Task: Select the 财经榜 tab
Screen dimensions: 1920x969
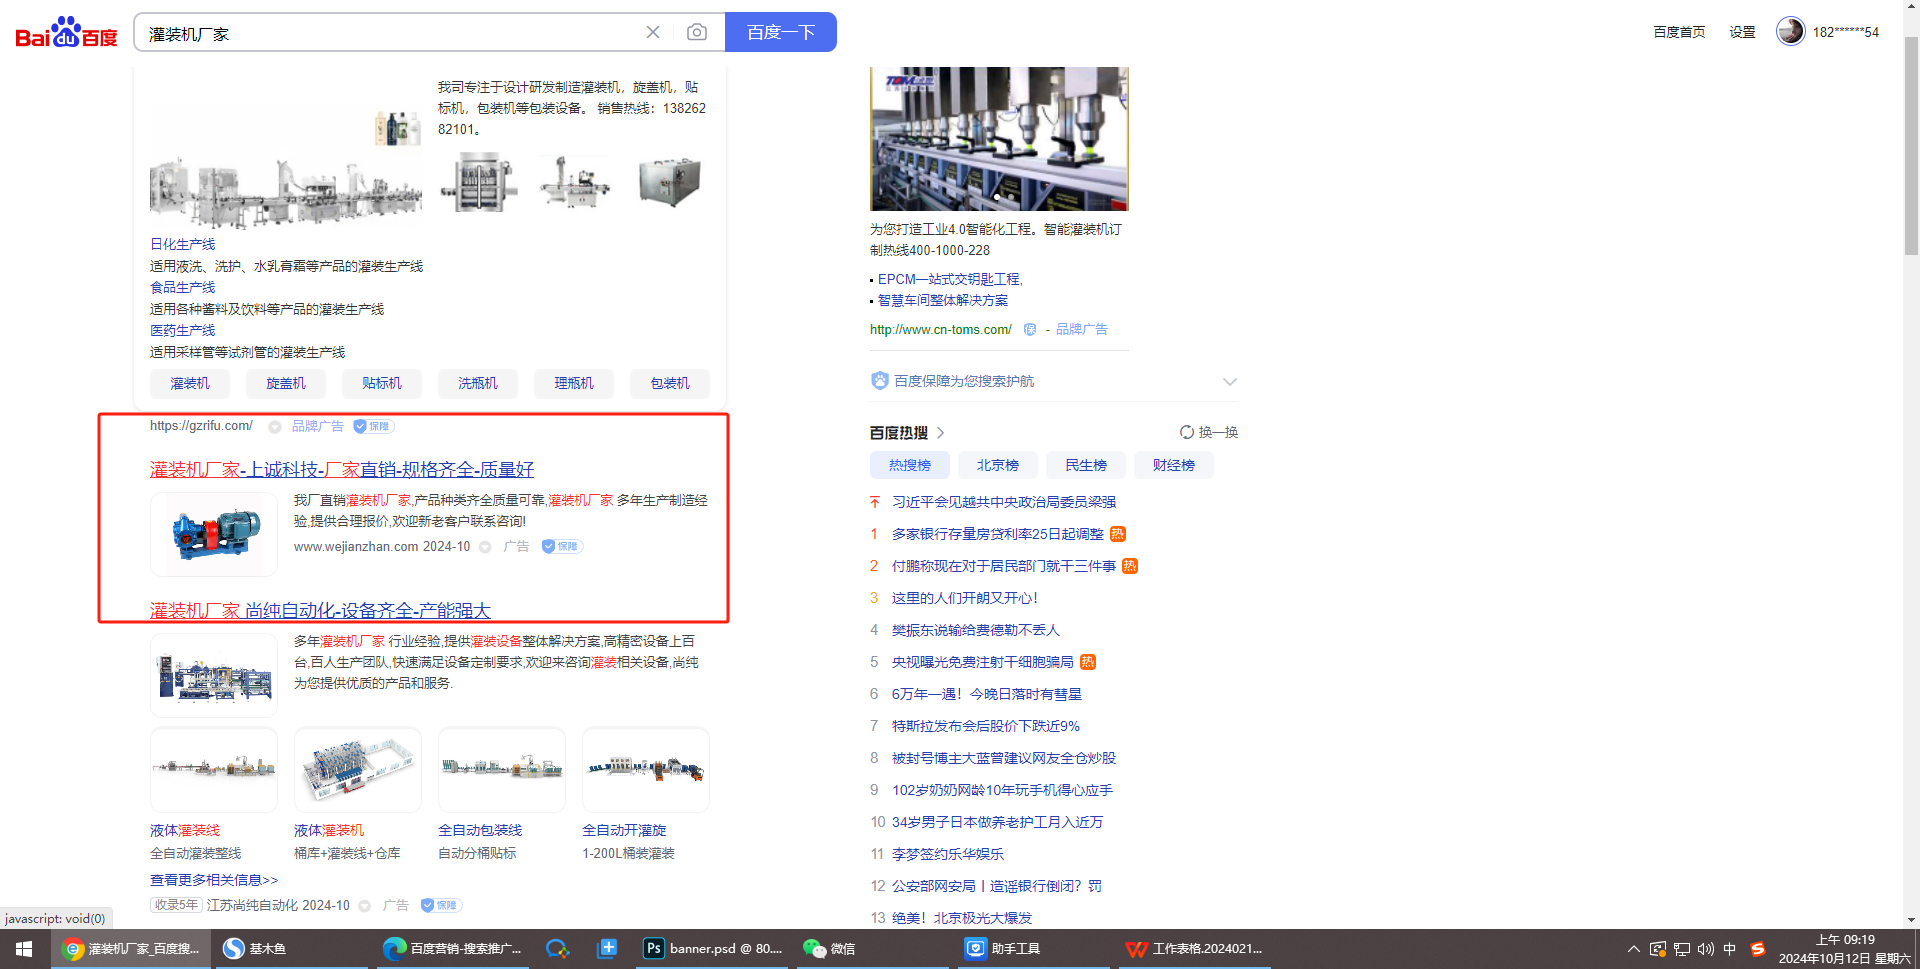Action: point(1174,465)
